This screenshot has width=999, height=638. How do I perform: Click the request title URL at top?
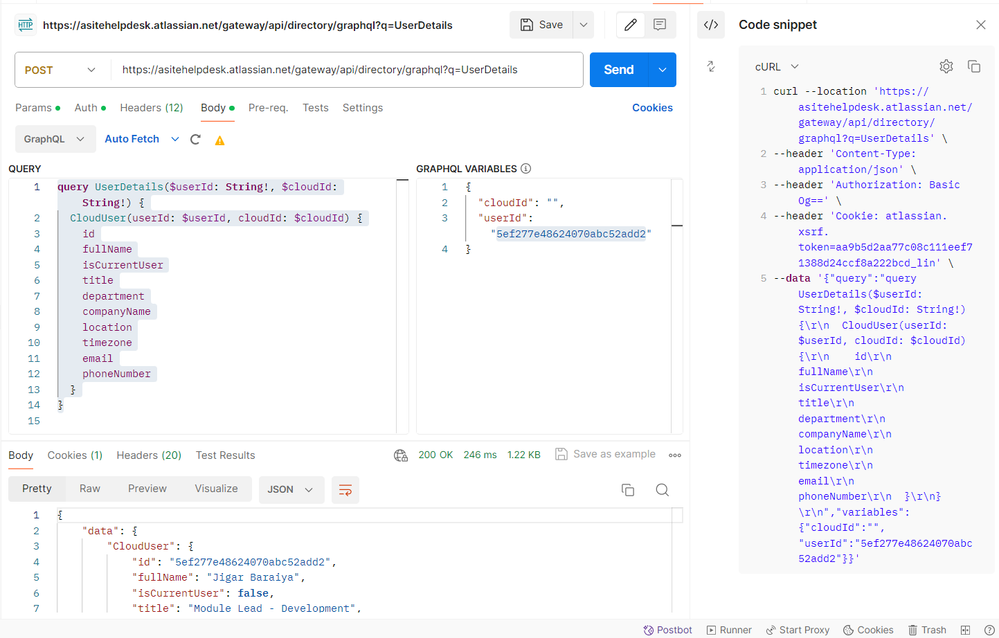point(248,25)
